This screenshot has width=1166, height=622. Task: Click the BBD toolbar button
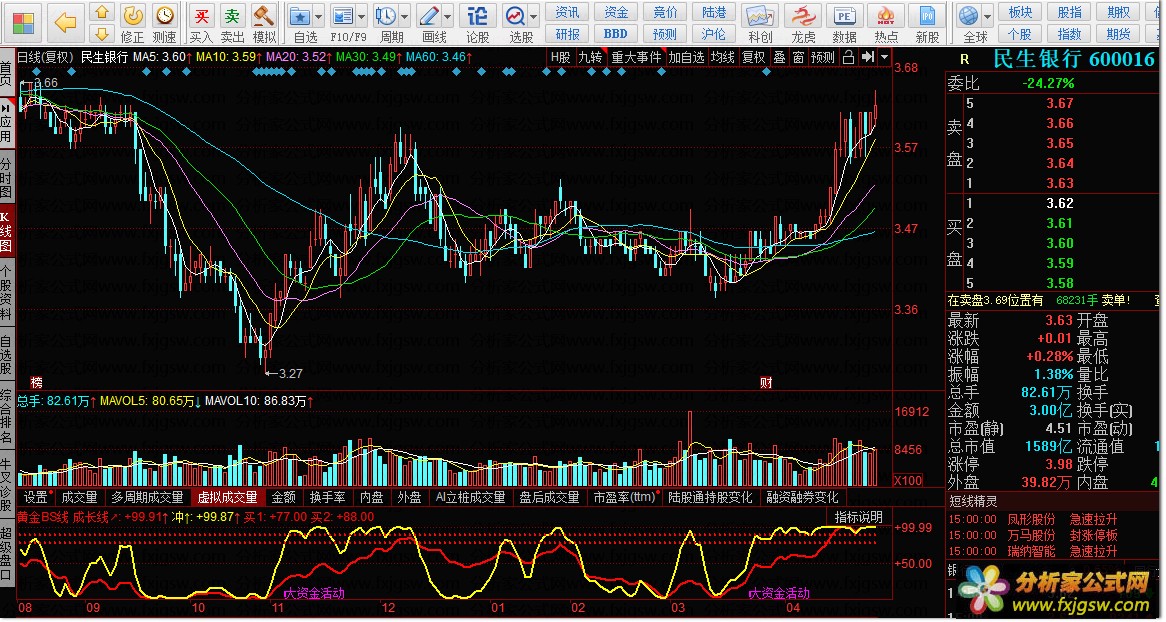click(616, 33)
